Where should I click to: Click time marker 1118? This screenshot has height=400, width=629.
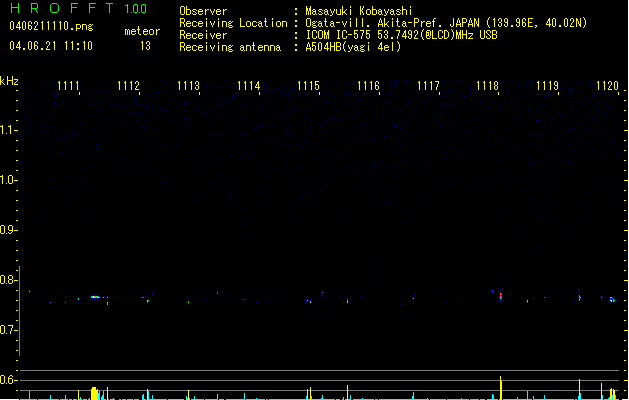487,86
